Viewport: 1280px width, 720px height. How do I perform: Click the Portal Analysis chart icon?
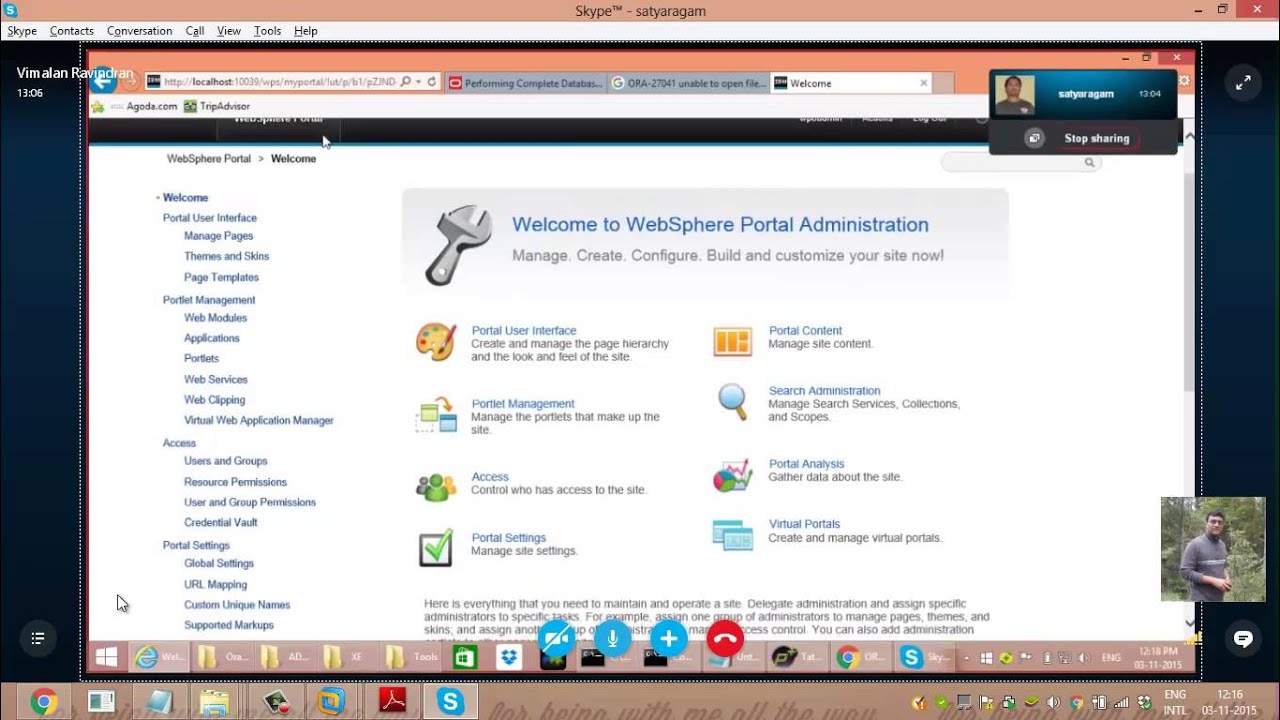732,475
